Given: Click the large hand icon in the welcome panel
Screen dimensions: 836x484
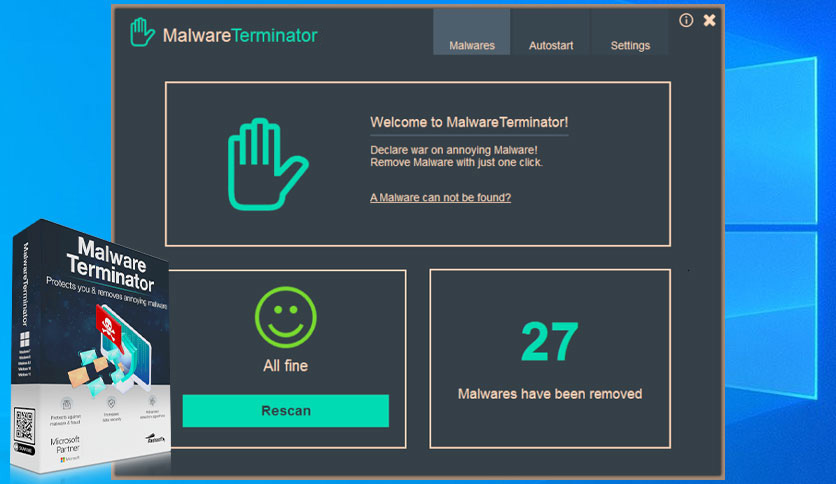Looking at the screenshot, I should [x=268, y=164].
